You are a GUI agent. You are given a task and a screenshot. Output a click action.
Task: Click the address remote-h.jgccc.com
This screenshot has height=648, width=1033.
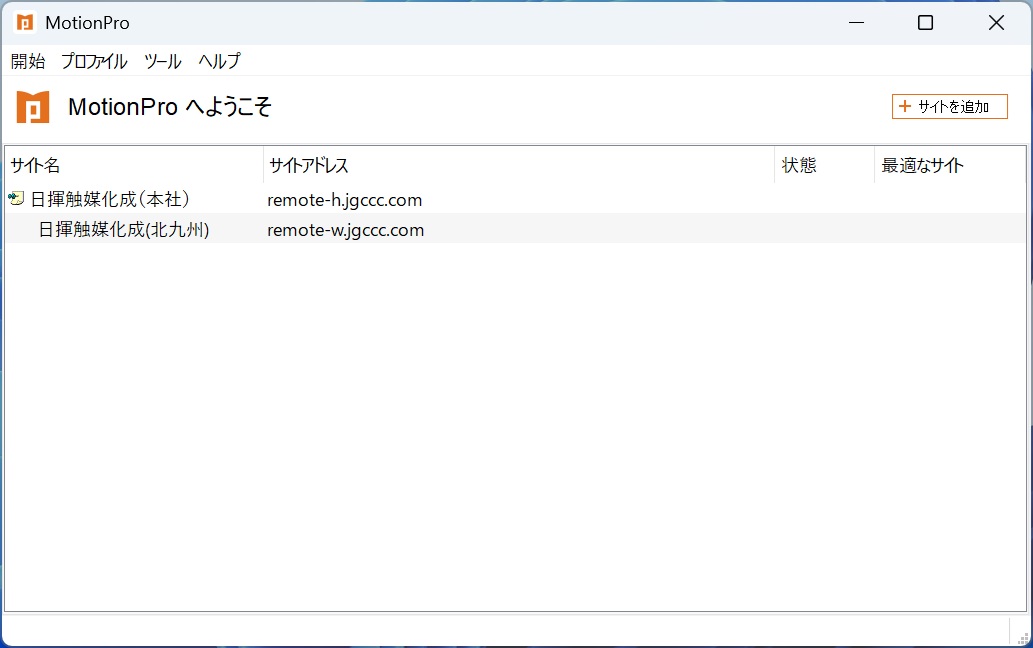(345, 200)
